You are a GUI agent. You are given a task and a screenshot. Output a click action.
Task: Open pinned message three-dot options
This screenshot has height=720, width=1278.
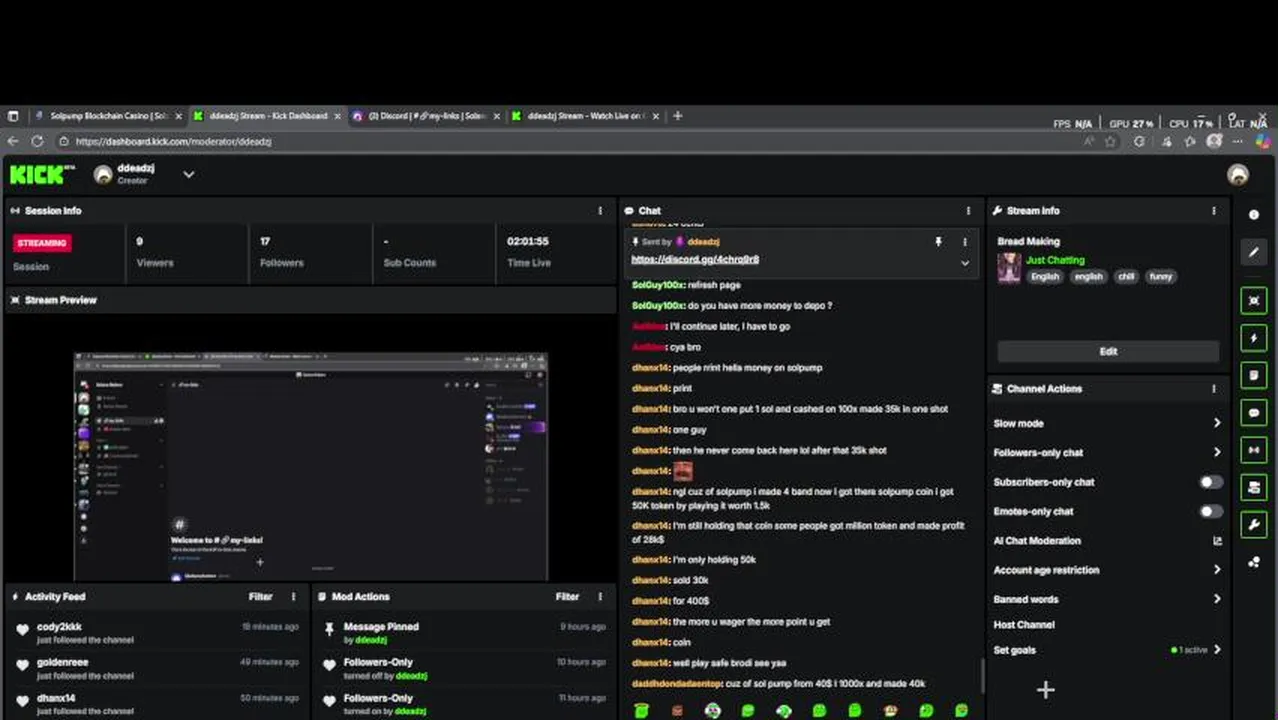pyautogui.click(x=965, y=242)
